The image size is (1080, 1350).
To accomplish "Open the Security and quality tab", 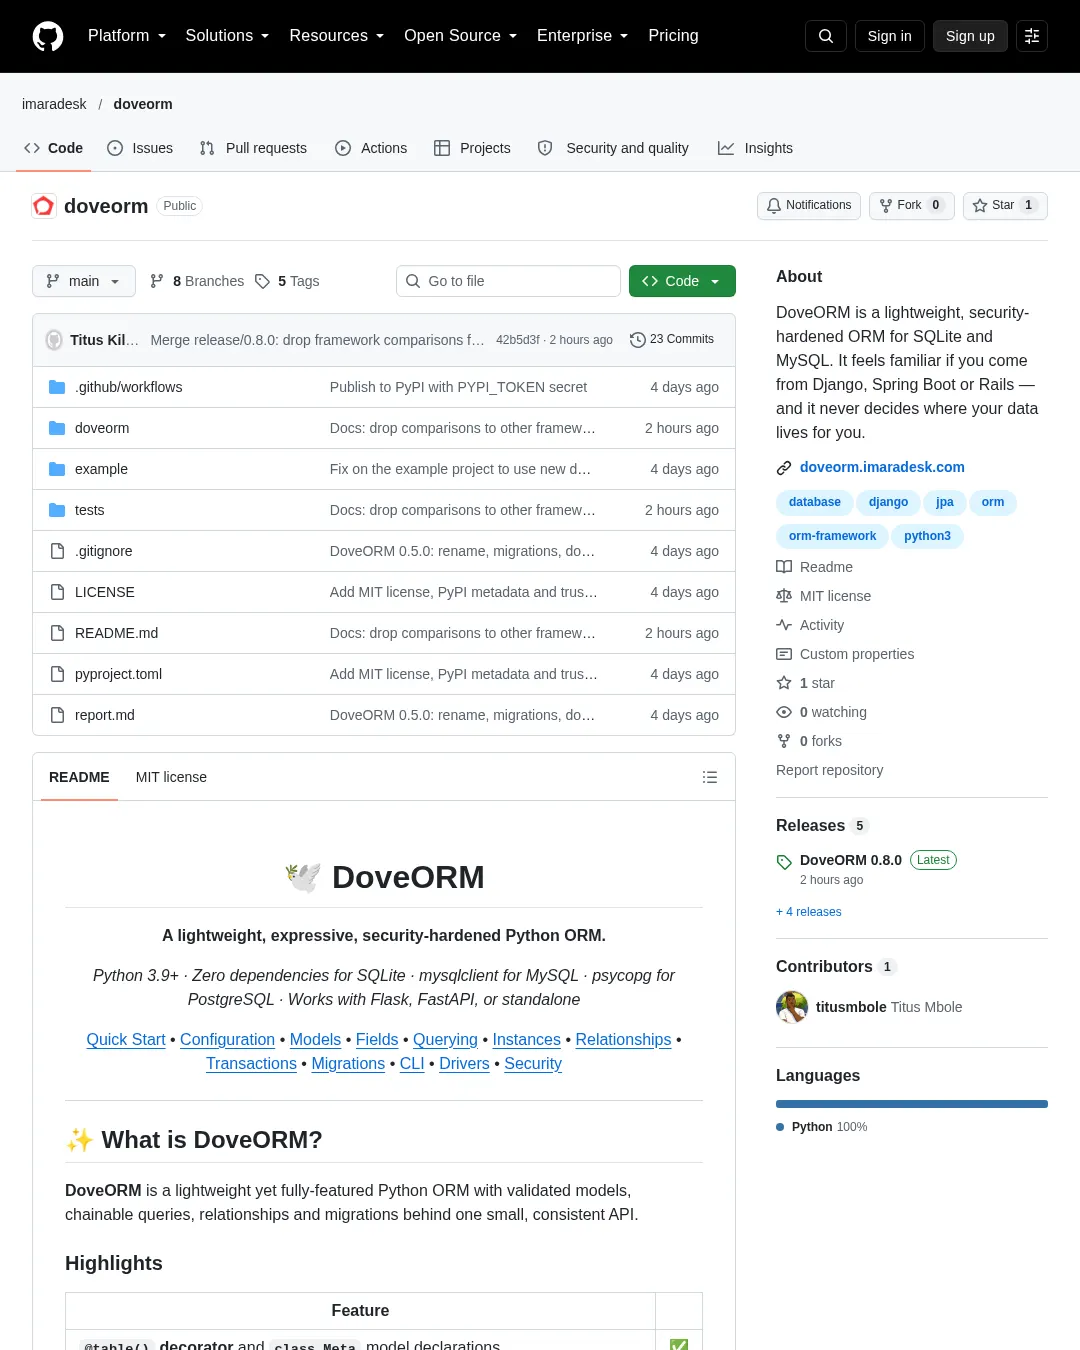I will click(613, 148).
